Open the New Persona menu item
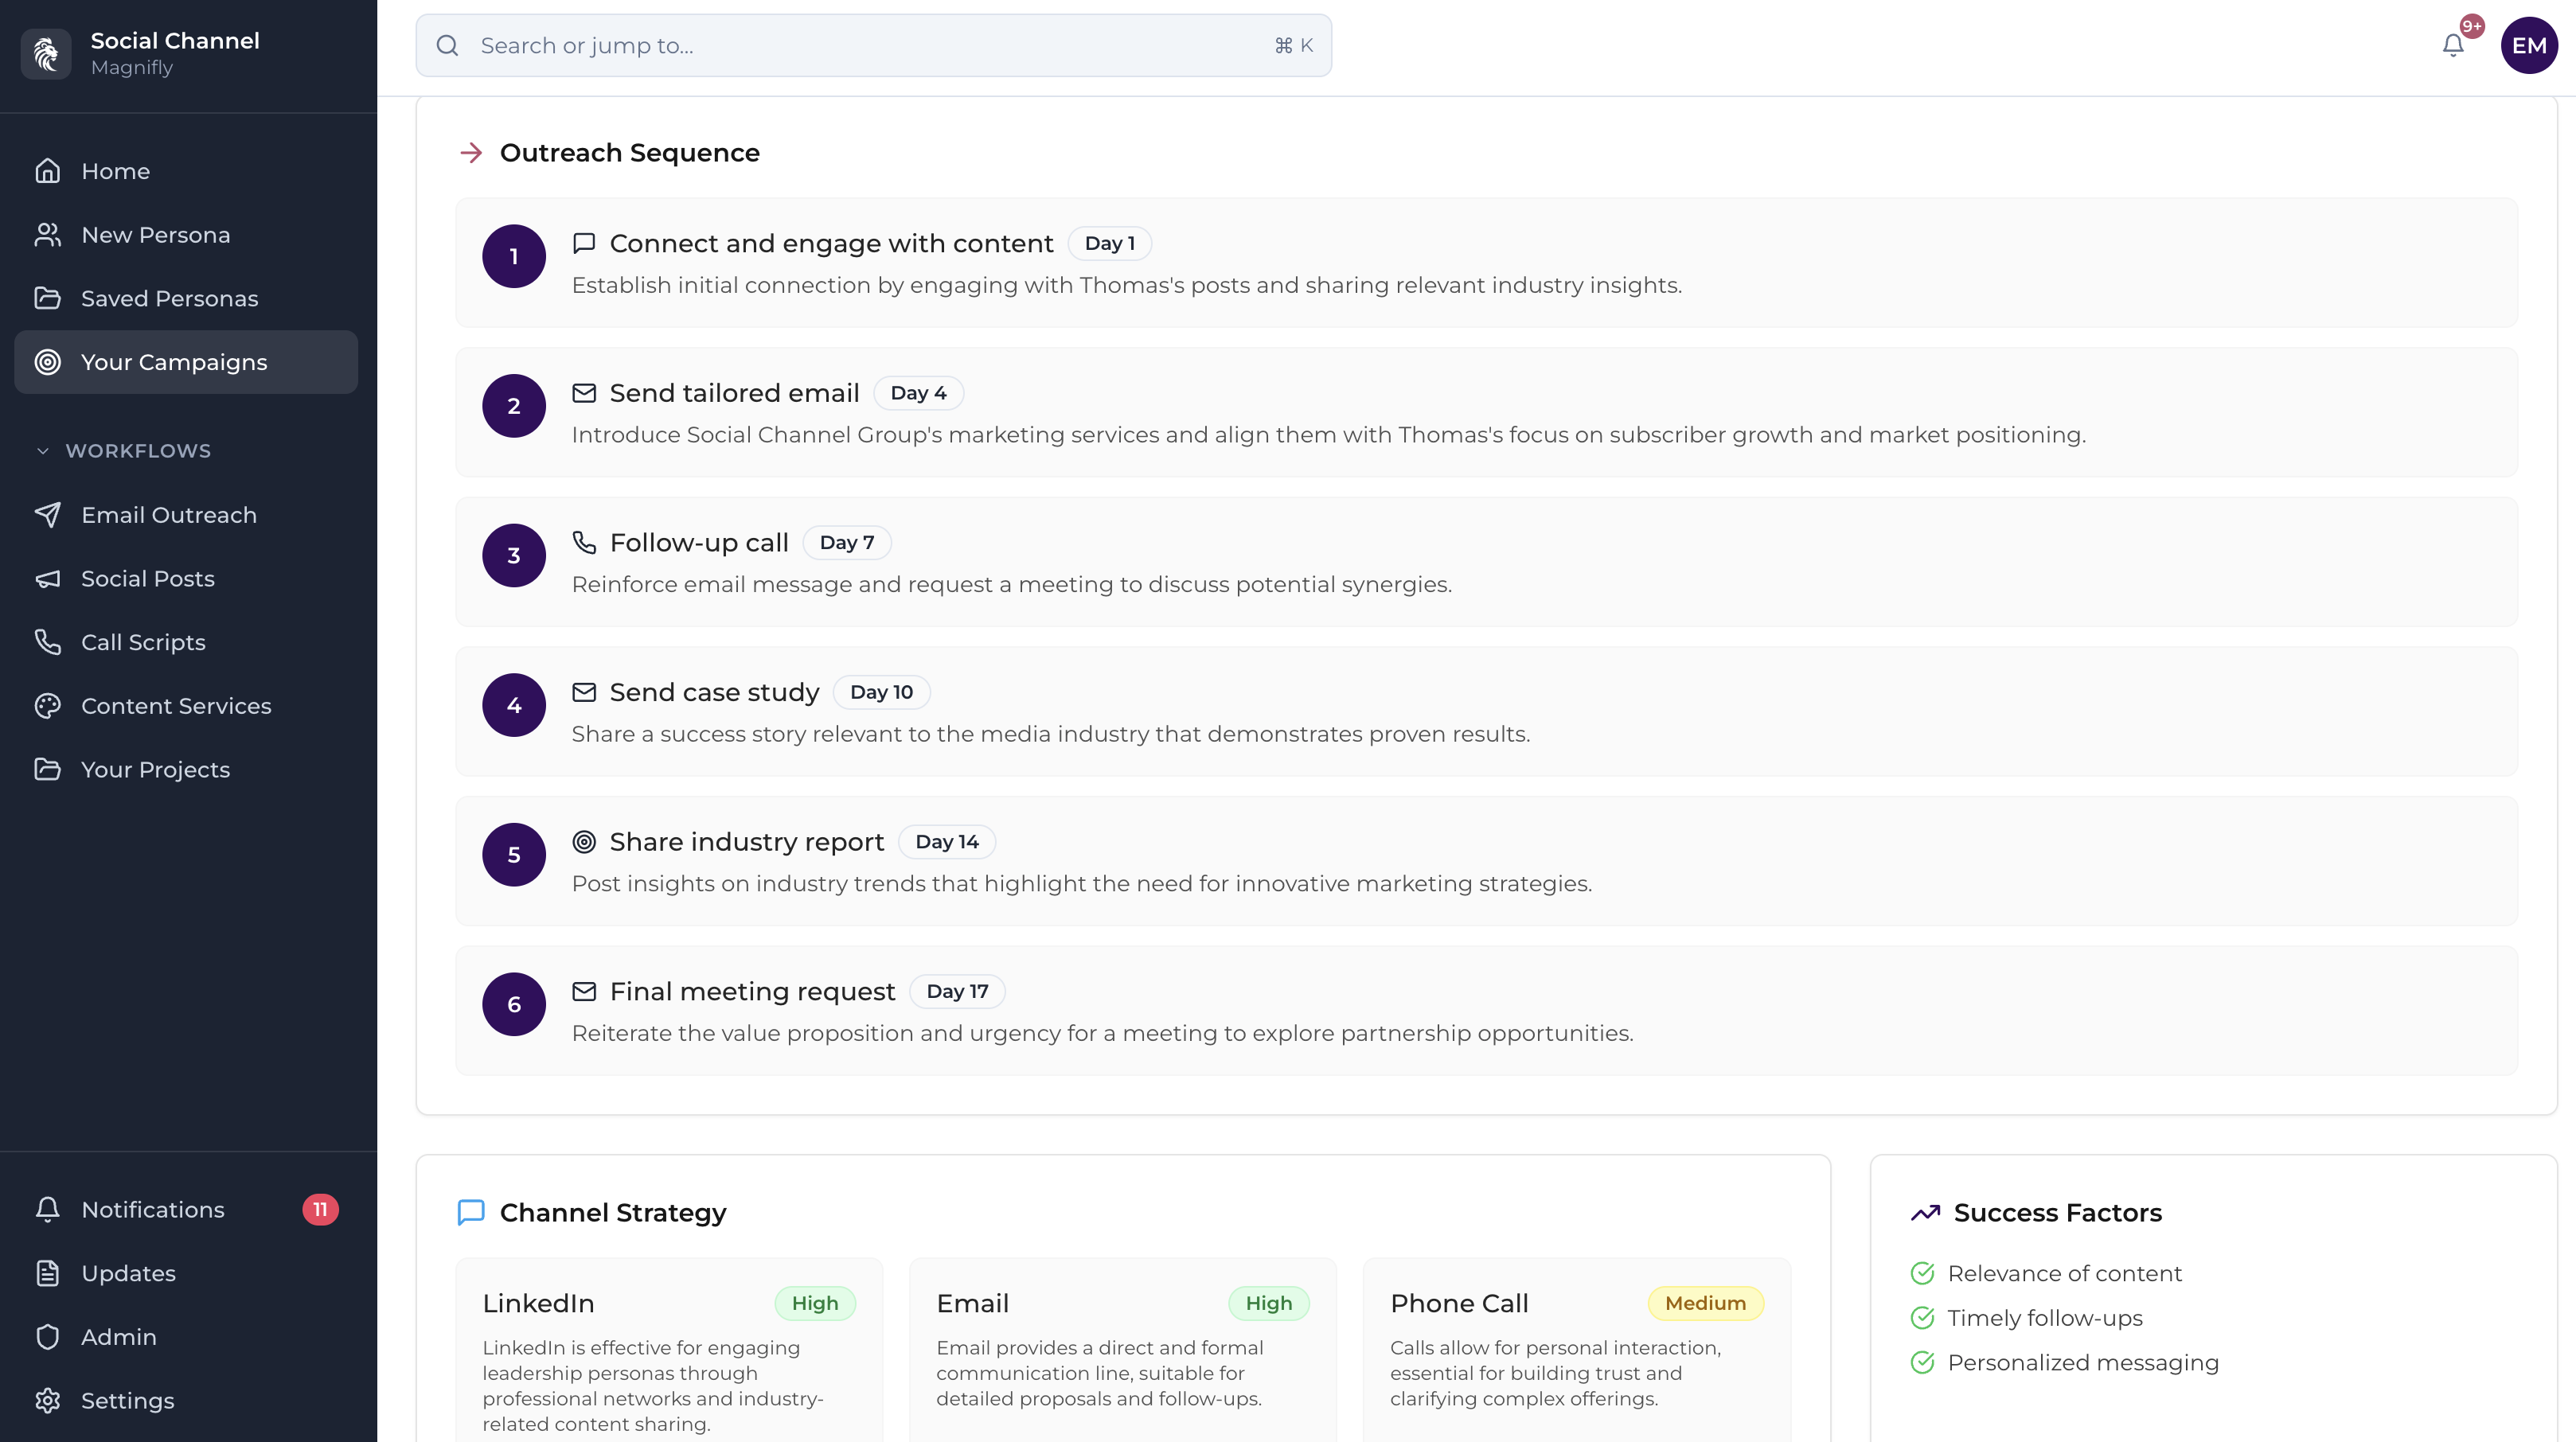The image size is (2576, 1442). point(155,235)
